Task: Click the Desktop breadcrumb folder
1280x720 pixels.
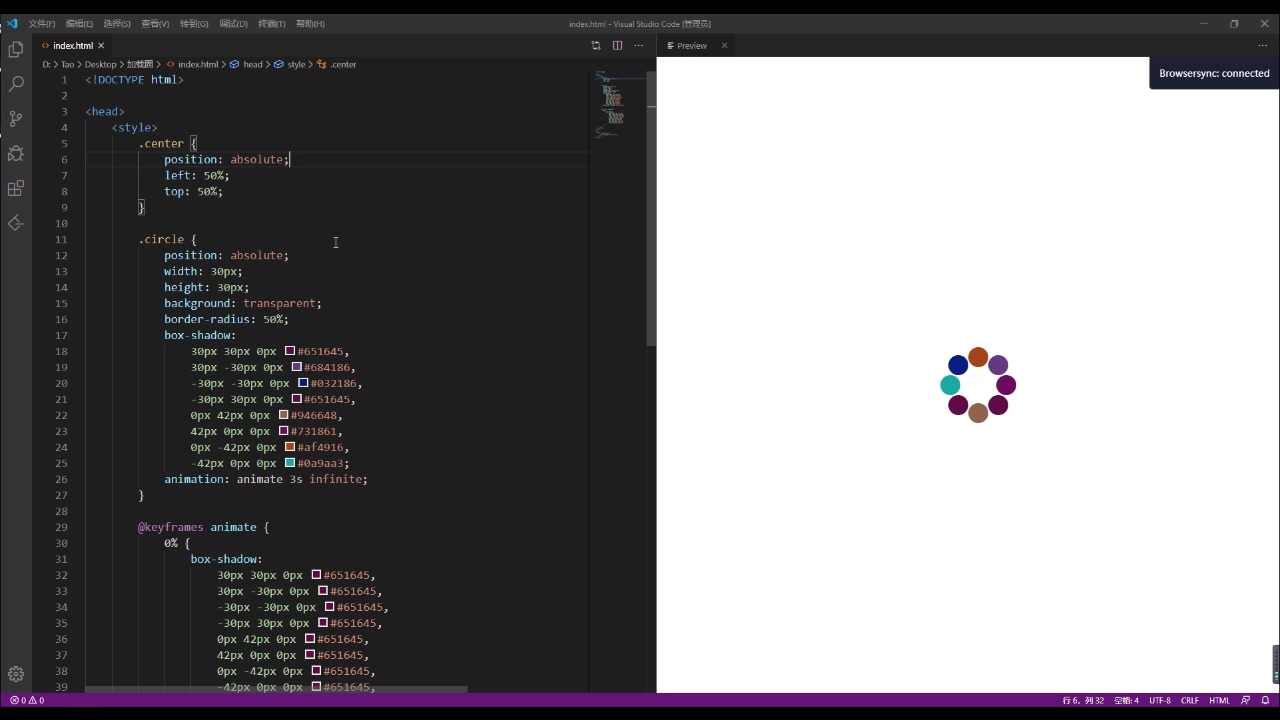Action: click(101, 64)
